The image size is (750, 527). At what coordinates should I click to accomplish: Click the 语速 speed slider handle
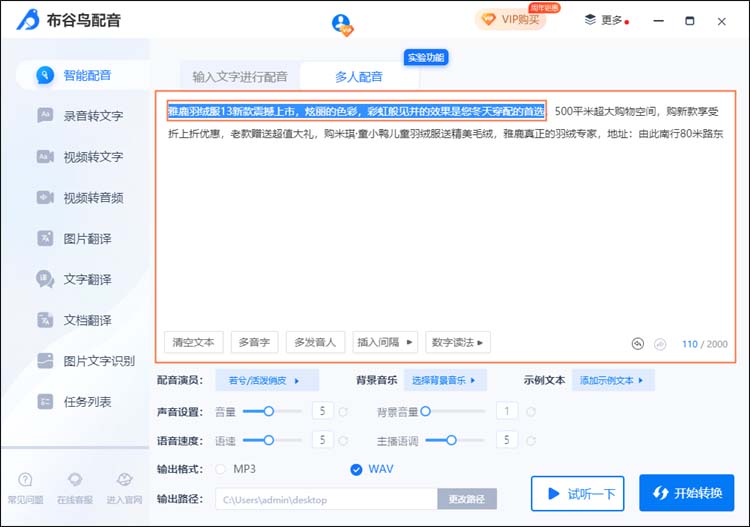click(x=269, y=440)
